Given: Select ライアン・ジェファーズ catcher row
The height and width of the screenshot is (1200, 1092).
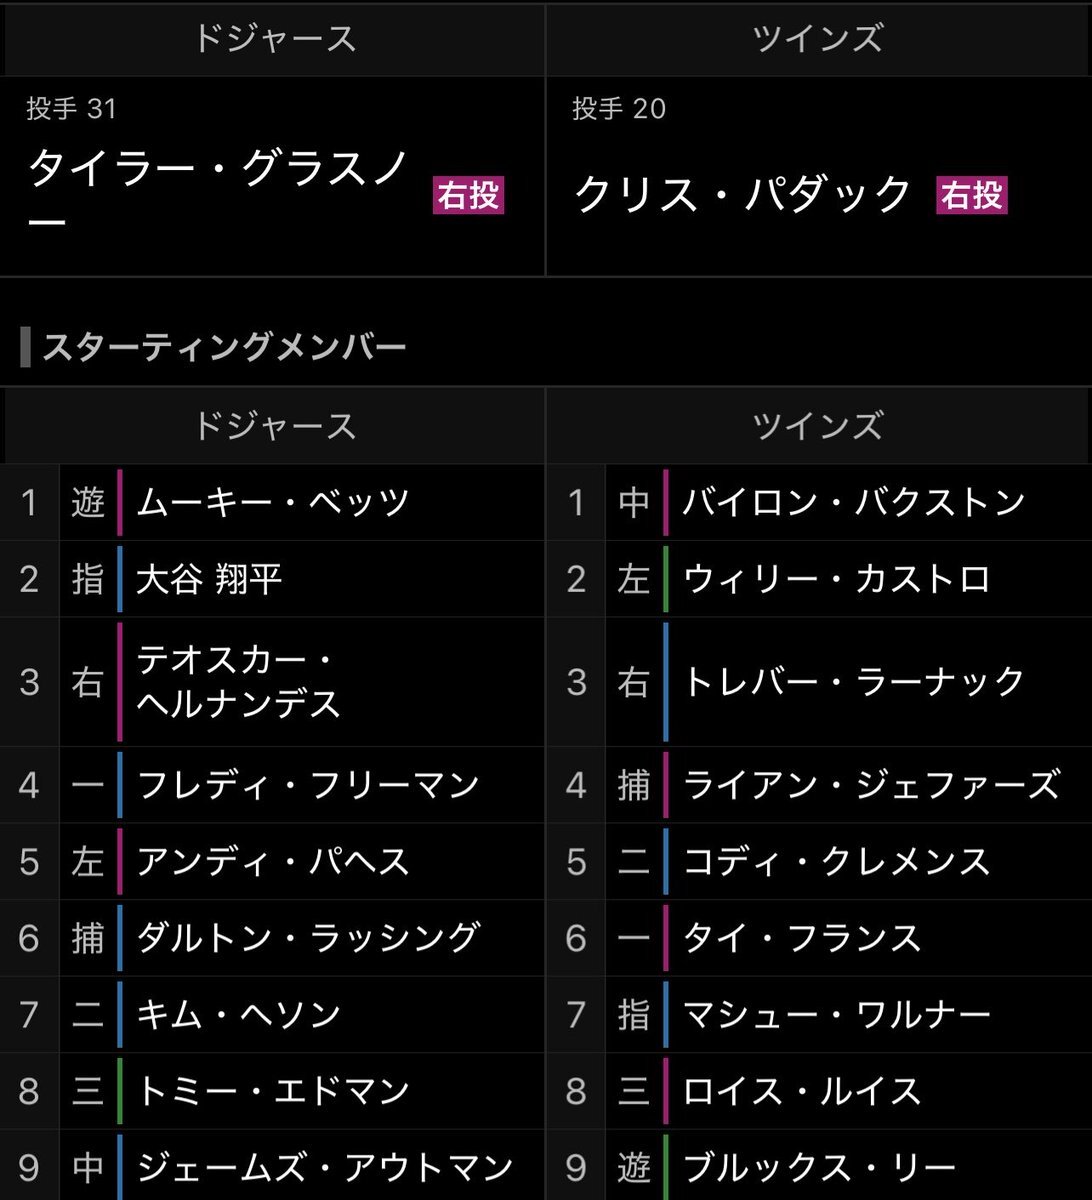Looking at the screenshot, I should (819, 785).
